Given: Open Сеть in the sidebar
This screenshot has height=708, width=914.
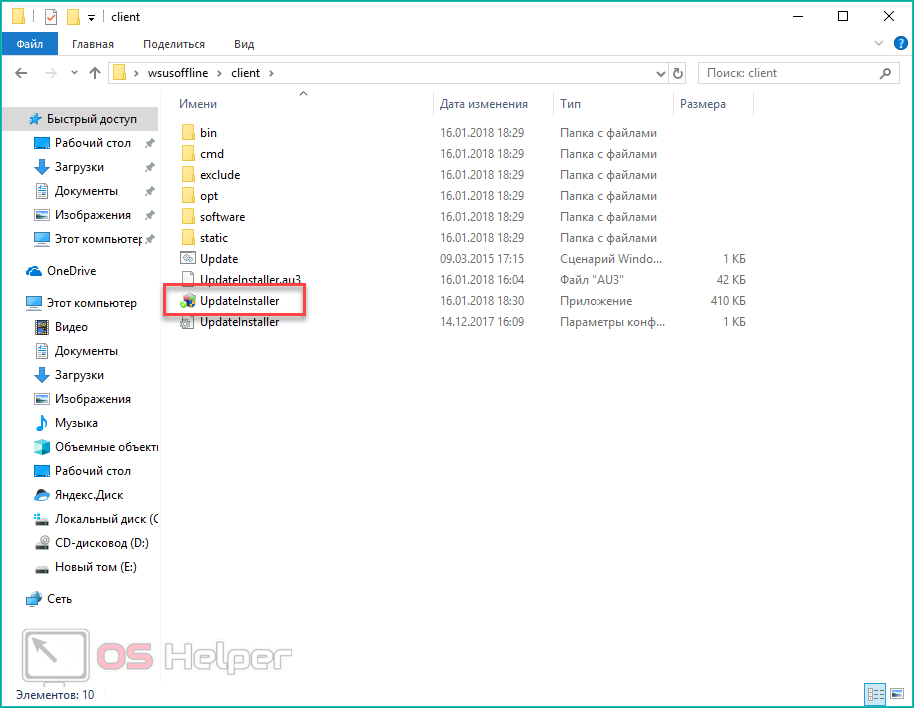Looking at the screenshot, I should point(59,598).
